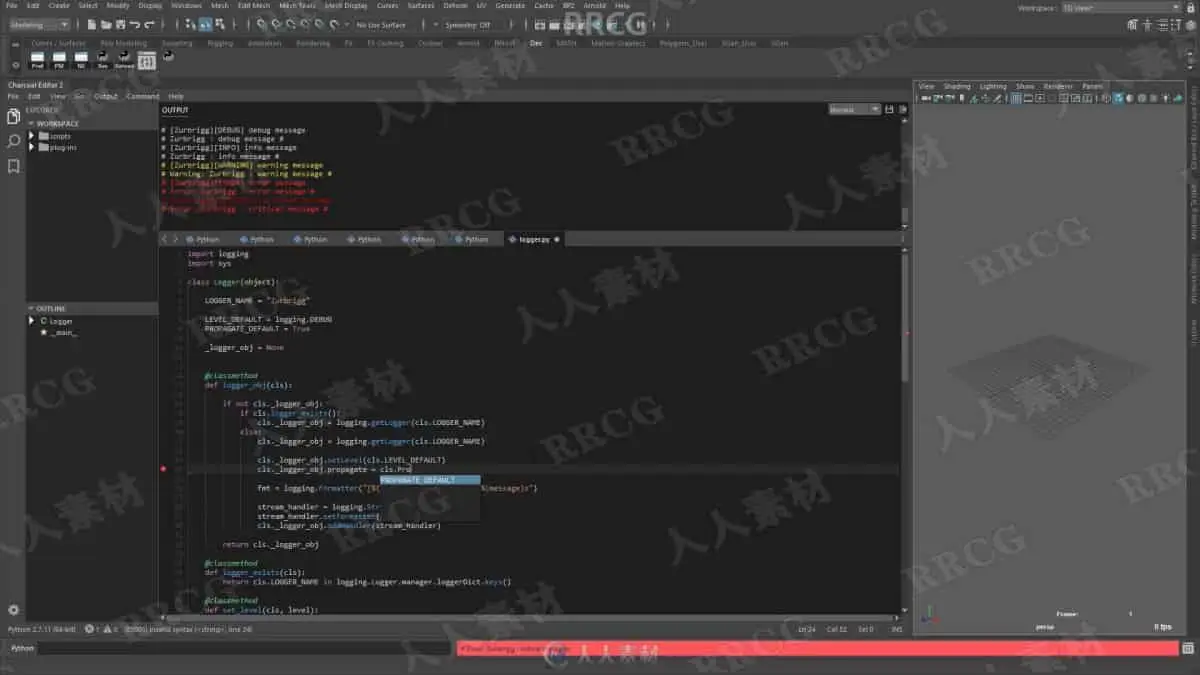Click the clear output icon beside save
Screen dimensions: 1200x675
[902, 109]
